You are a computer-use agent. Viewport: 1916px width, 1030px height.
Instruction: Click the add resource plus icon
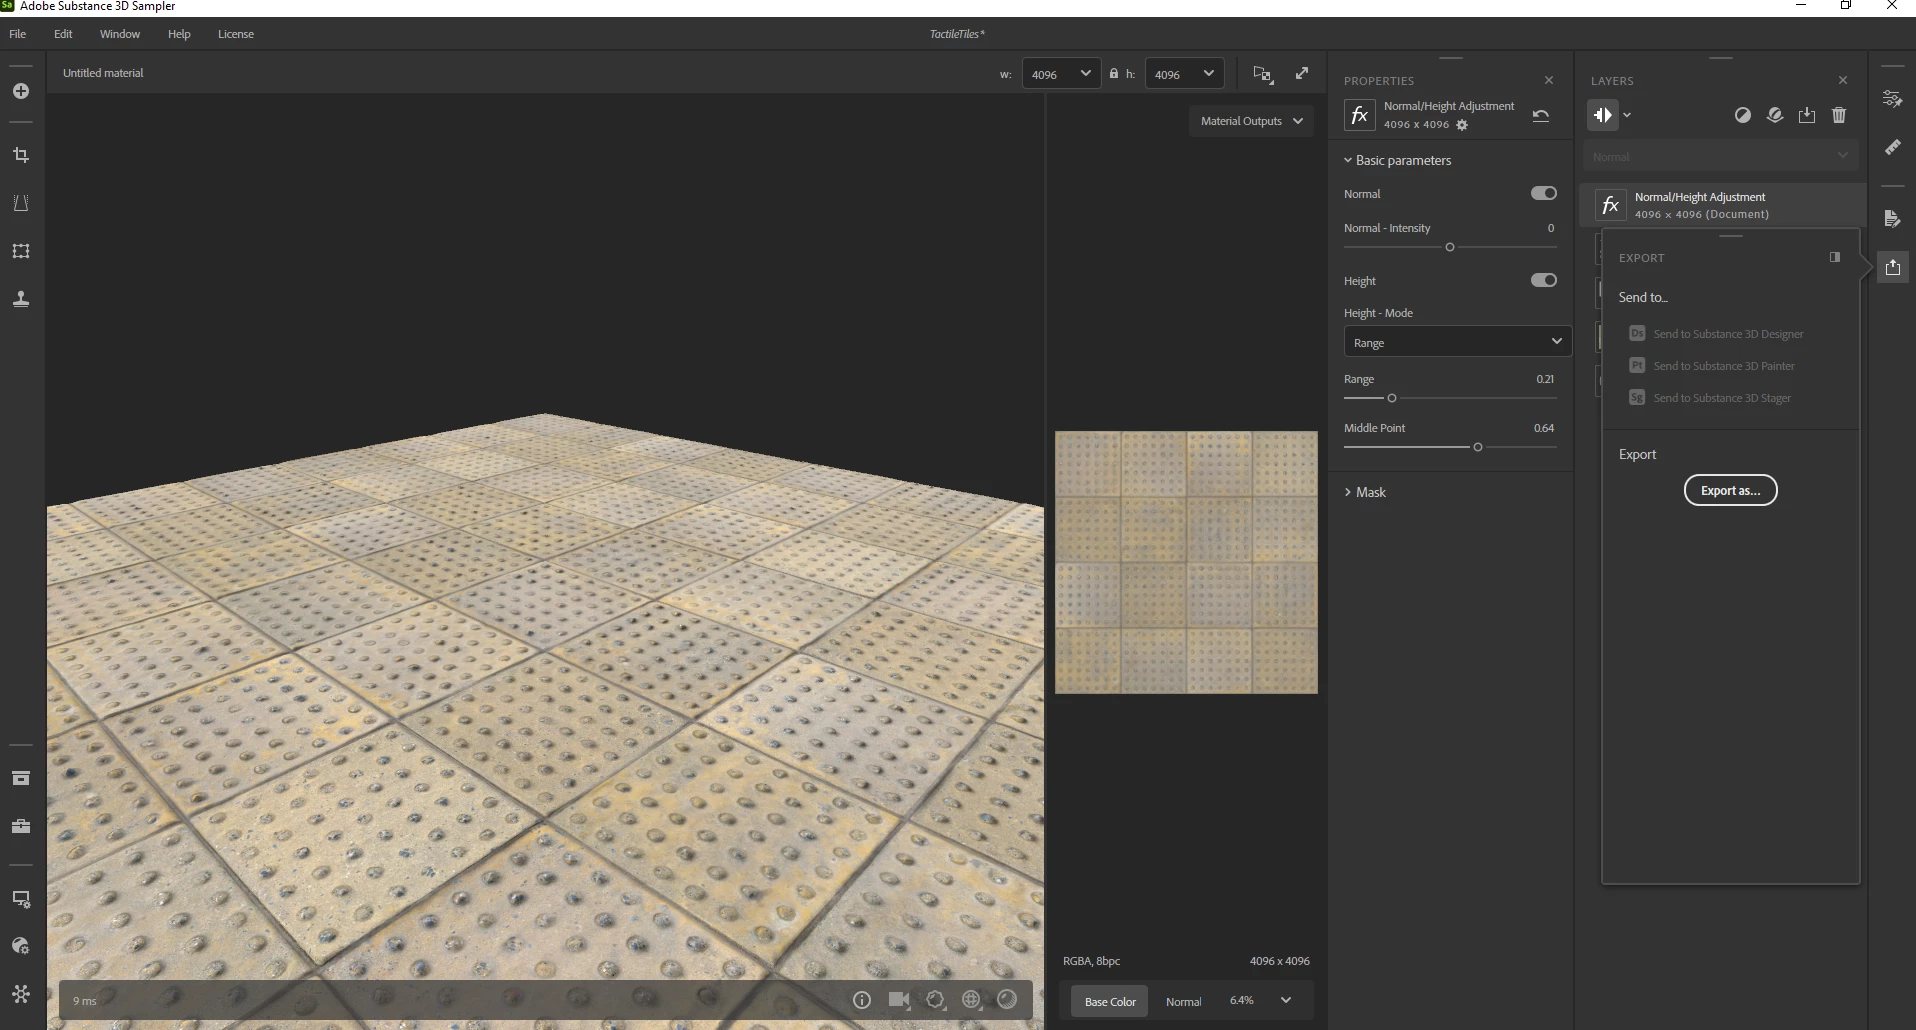tap(21, 91)
